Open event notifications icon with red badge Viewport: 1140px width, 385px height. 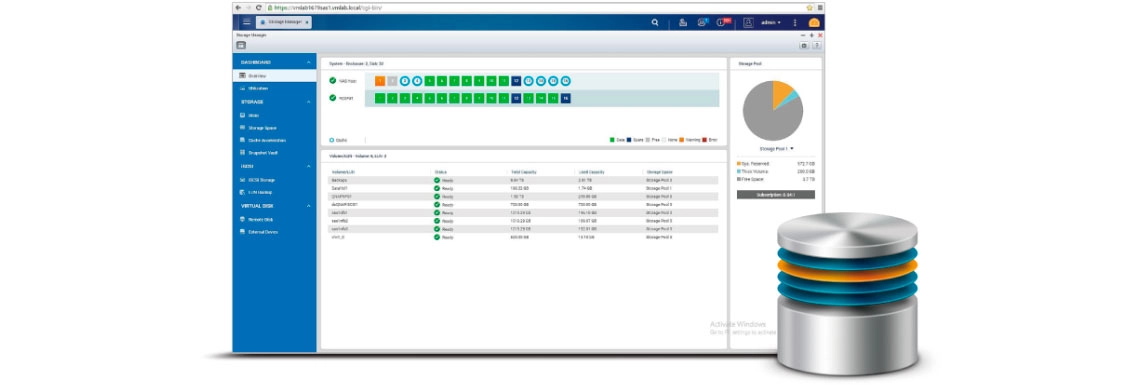point(723,23)
